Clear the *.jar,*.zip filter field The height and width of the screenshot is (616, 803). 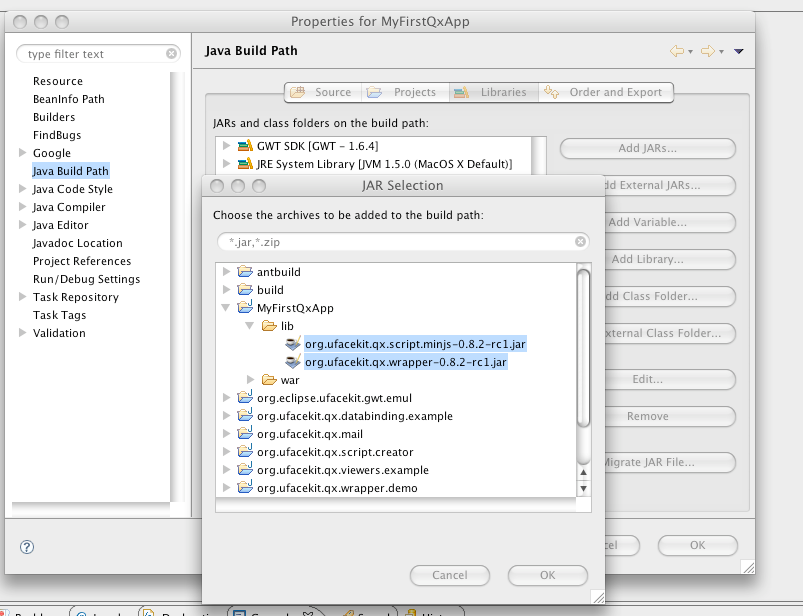coord(580,242)
